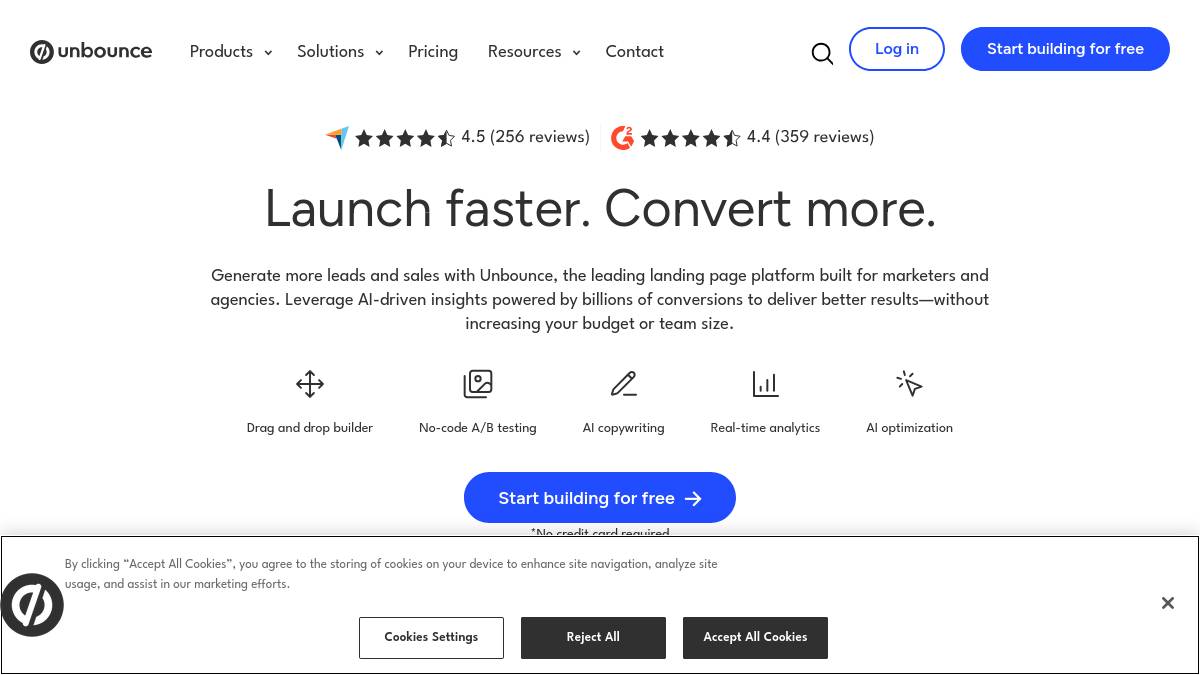
Task: Click the G2 star rating
Action: [x=690, y=138]
